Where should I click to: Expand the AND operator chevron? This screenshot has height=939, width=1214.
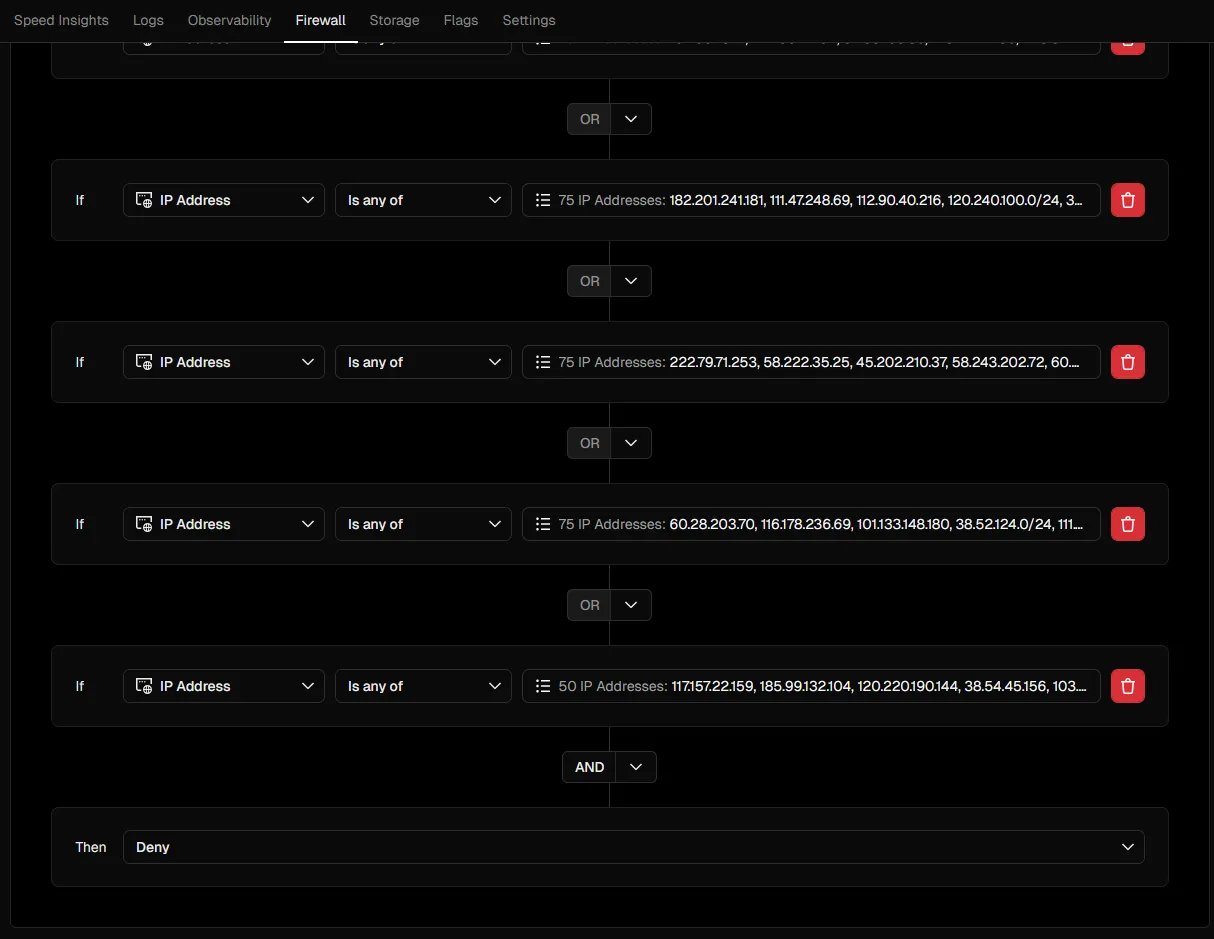[636, 767]
